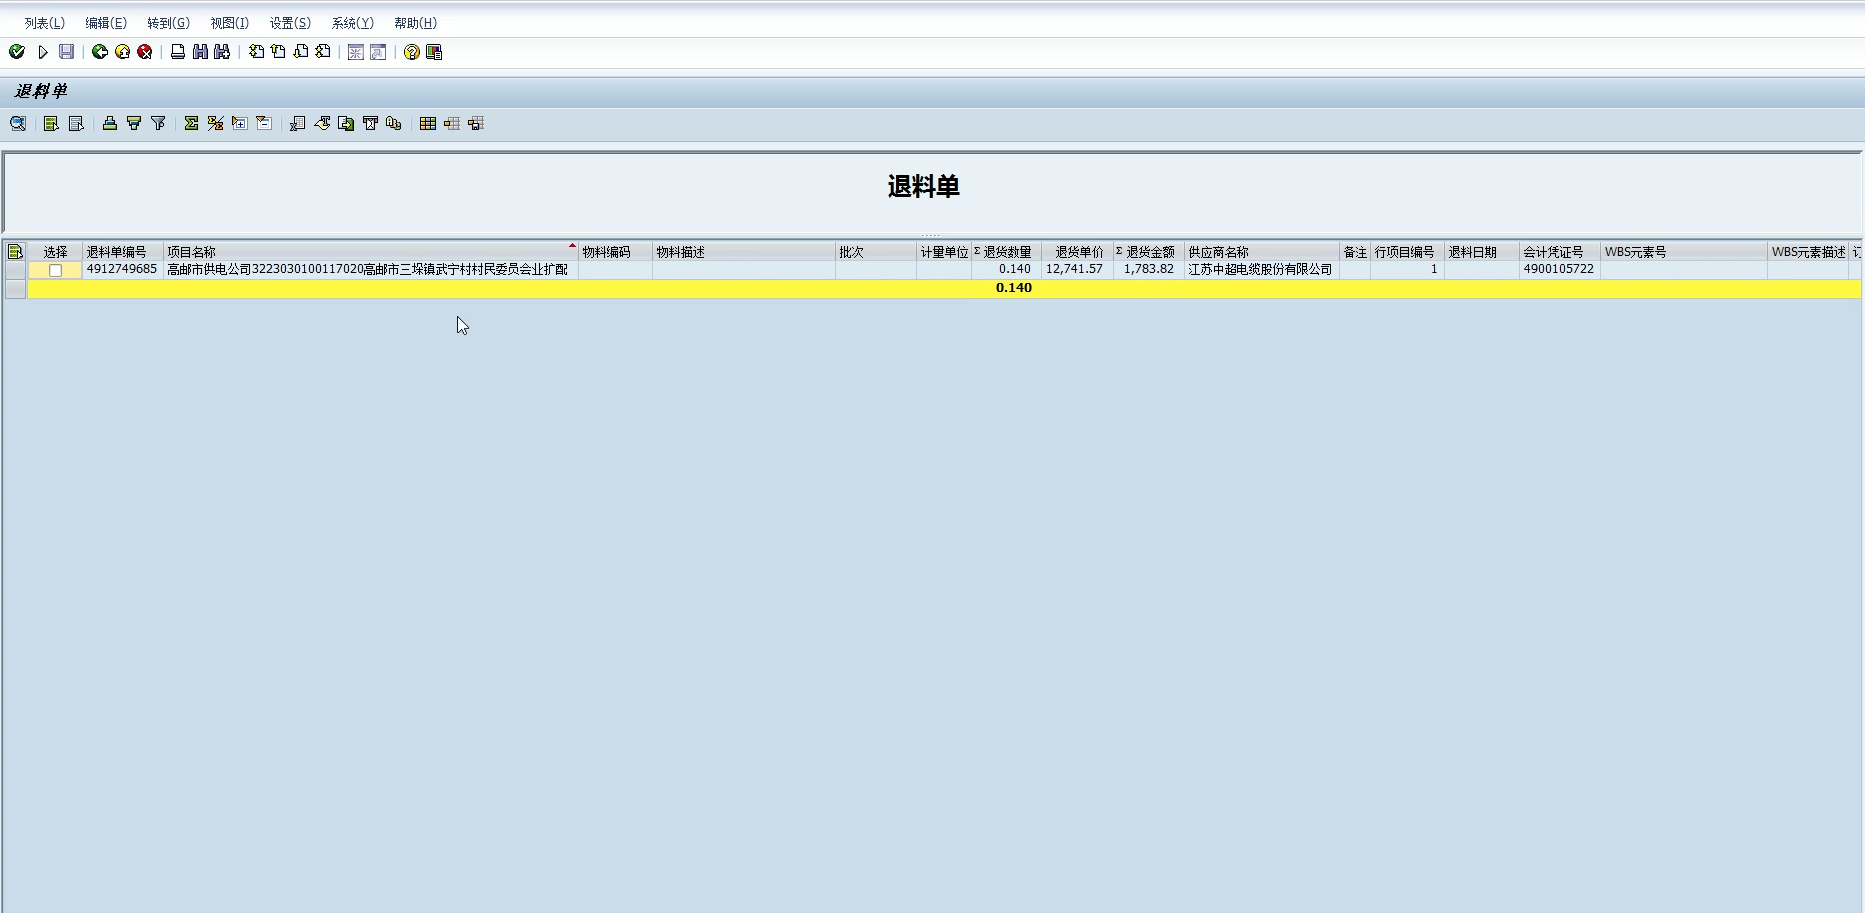Click the Sigma Total icon

tap(191, 124)
